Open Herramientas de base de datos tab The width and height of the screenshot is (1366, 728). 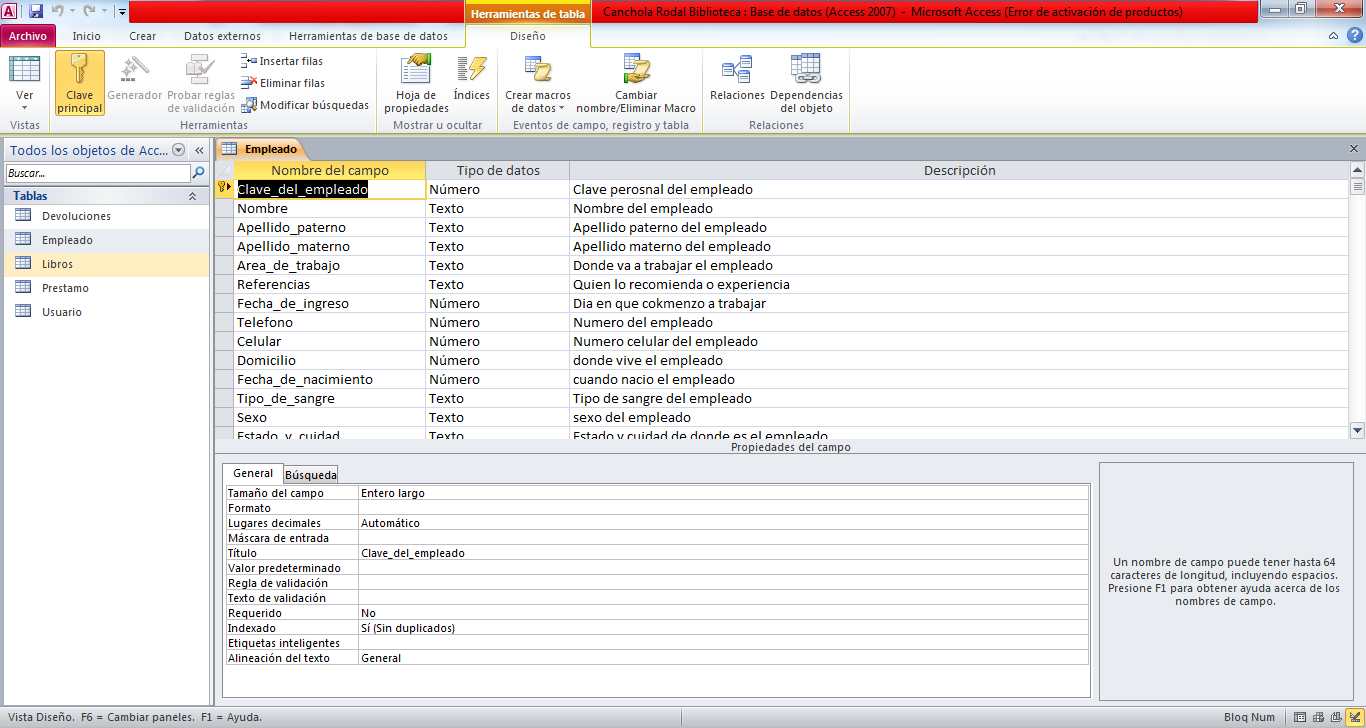pyautogui.click(x=368, y=36)
